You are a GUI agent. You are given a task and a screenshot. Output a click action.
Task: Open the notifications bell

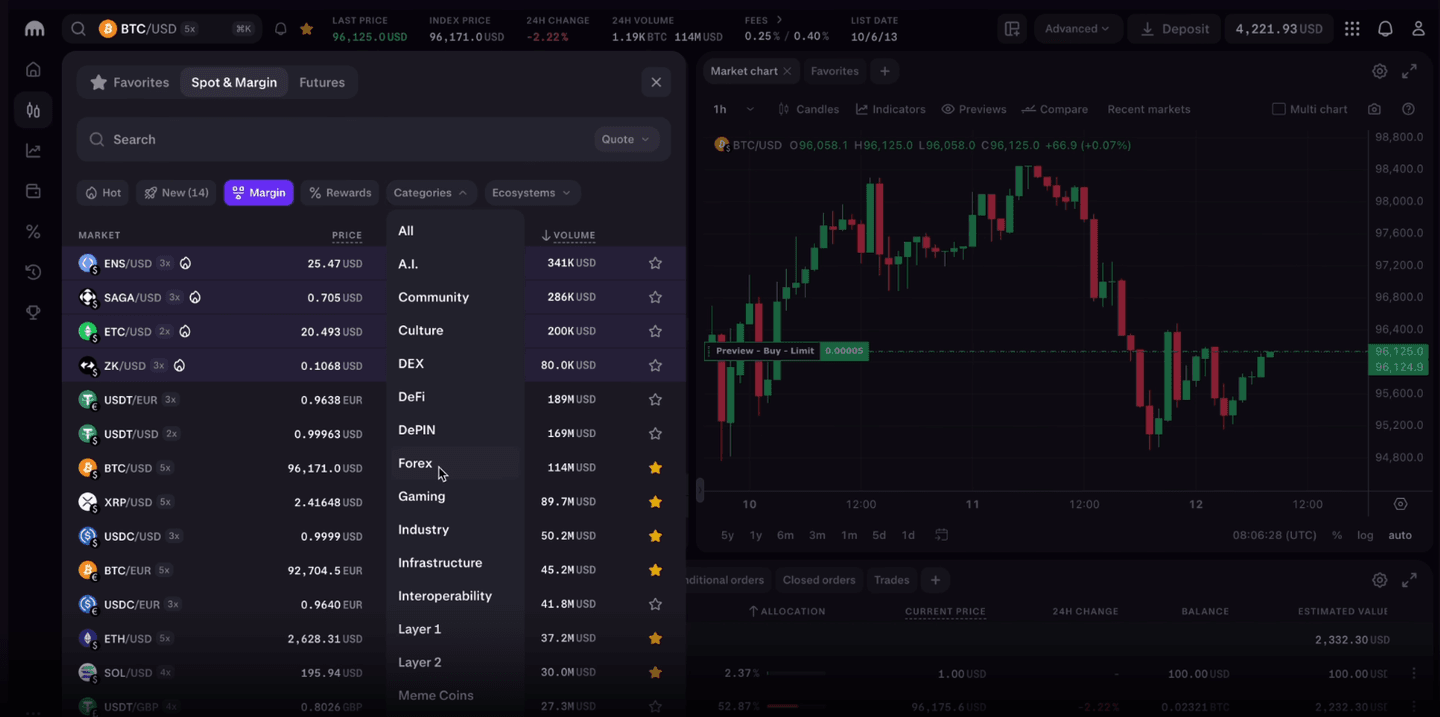(x=1386, y=28)
